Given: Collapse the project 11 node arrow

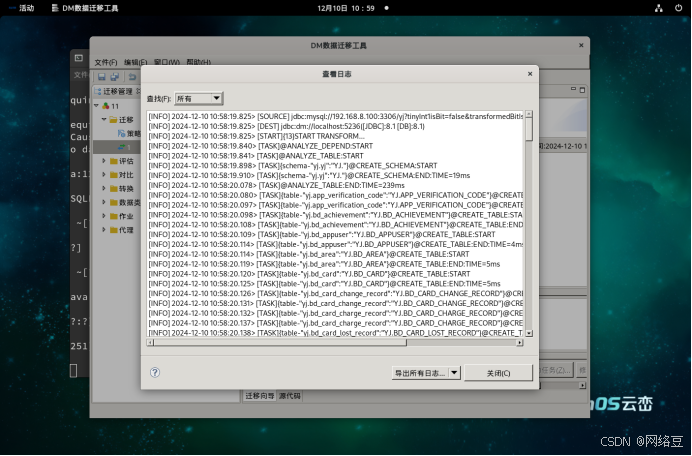Looking at the screenshot, I should 97,106.
